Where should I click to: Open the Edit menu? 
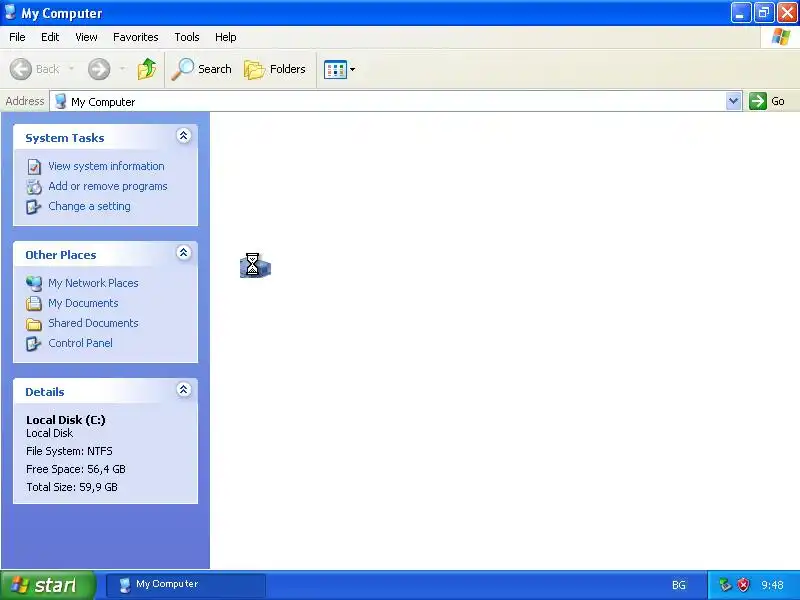coord(50,37)
